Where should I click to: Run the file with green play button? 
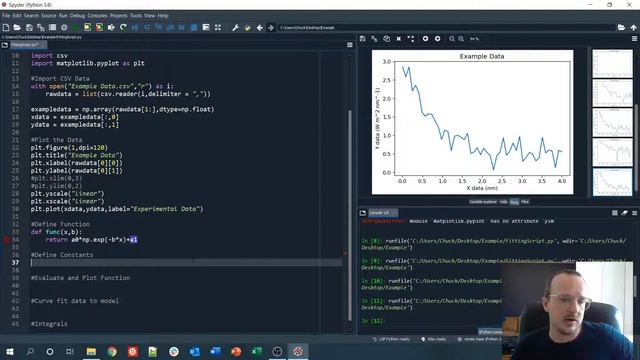[x=76, y=27]
